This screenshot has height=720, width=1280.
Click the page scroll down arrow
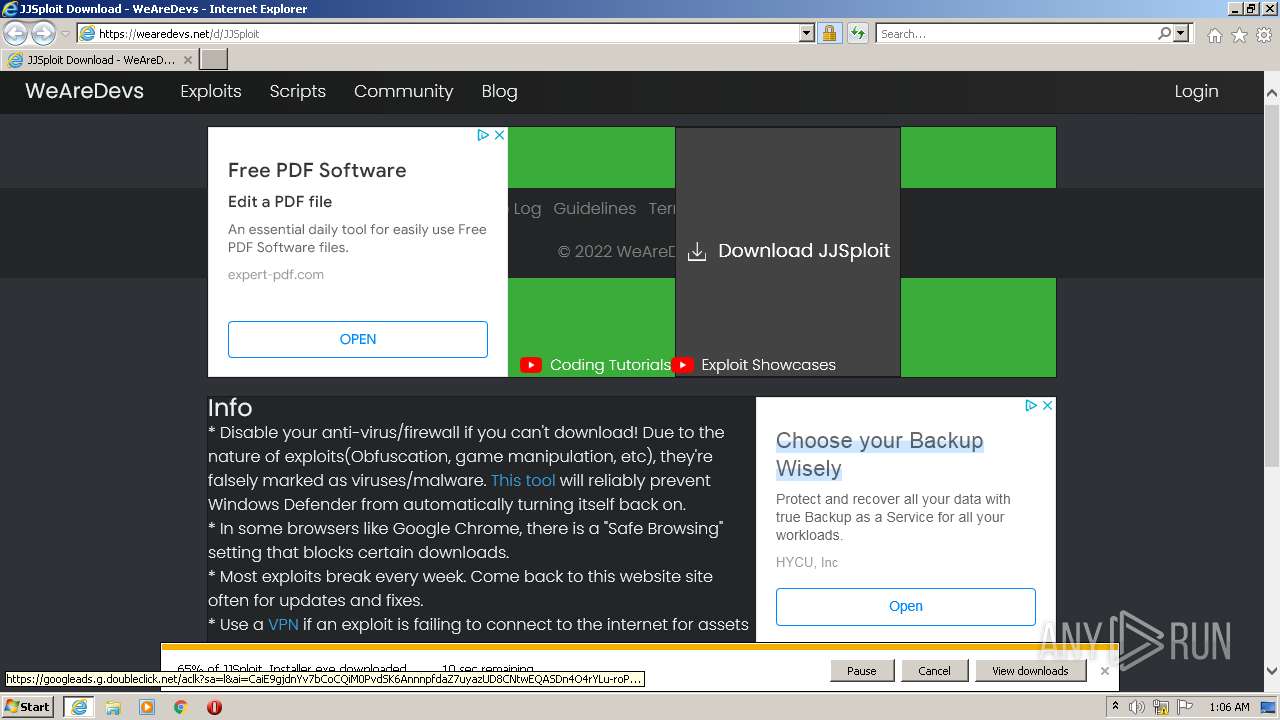tap(1272, 672)
